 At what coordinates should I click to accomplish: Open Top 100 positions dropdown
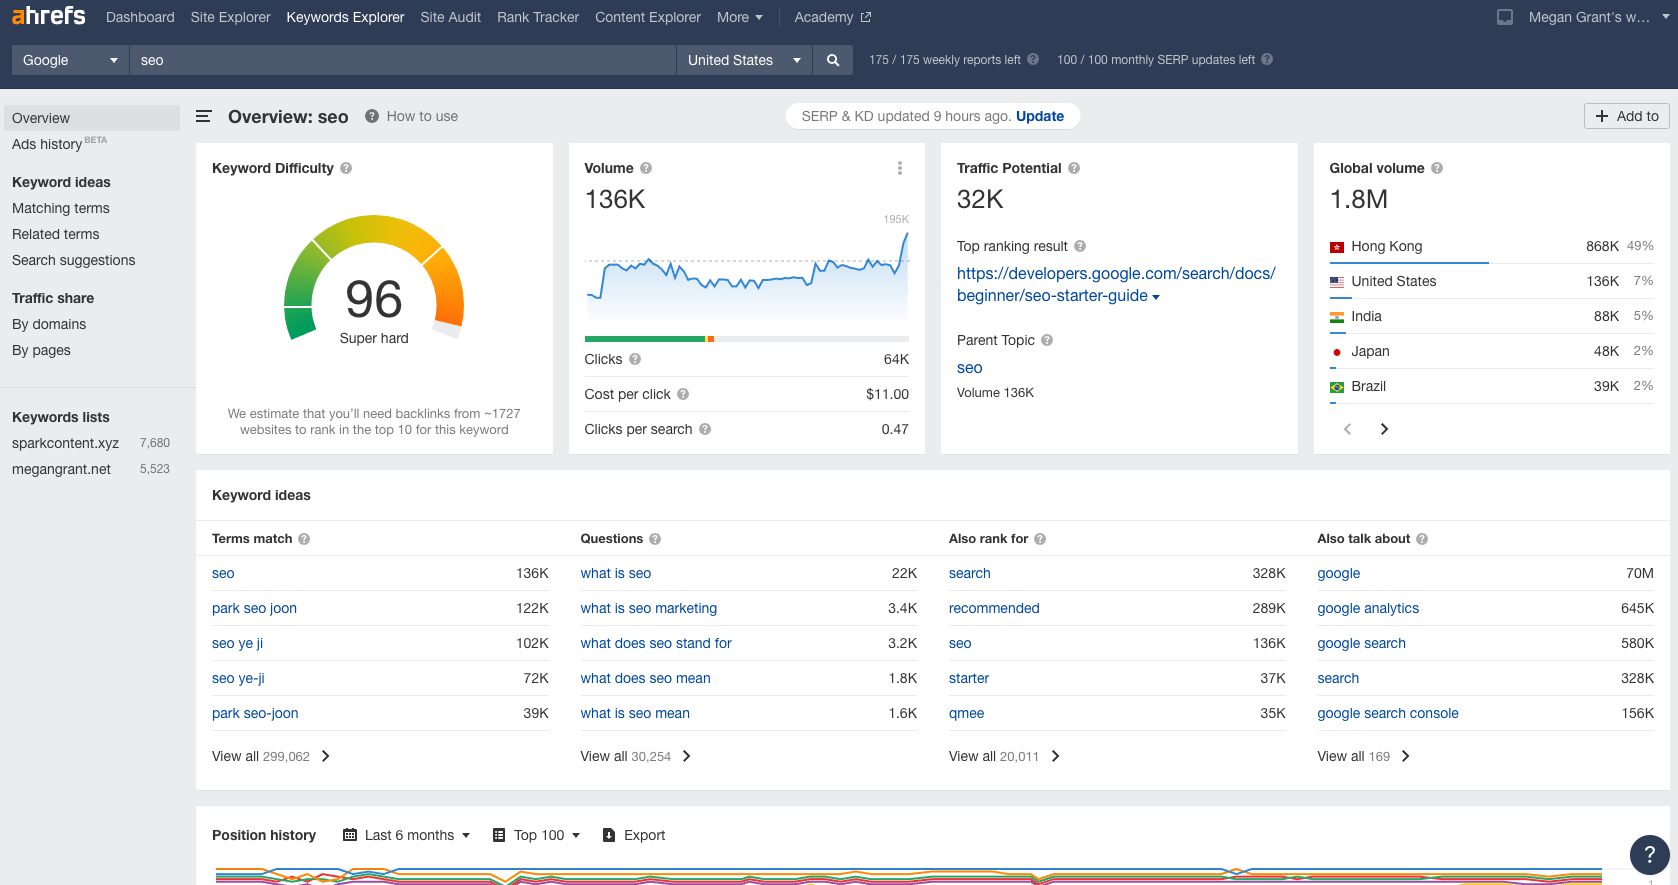(x=537, y=835)
